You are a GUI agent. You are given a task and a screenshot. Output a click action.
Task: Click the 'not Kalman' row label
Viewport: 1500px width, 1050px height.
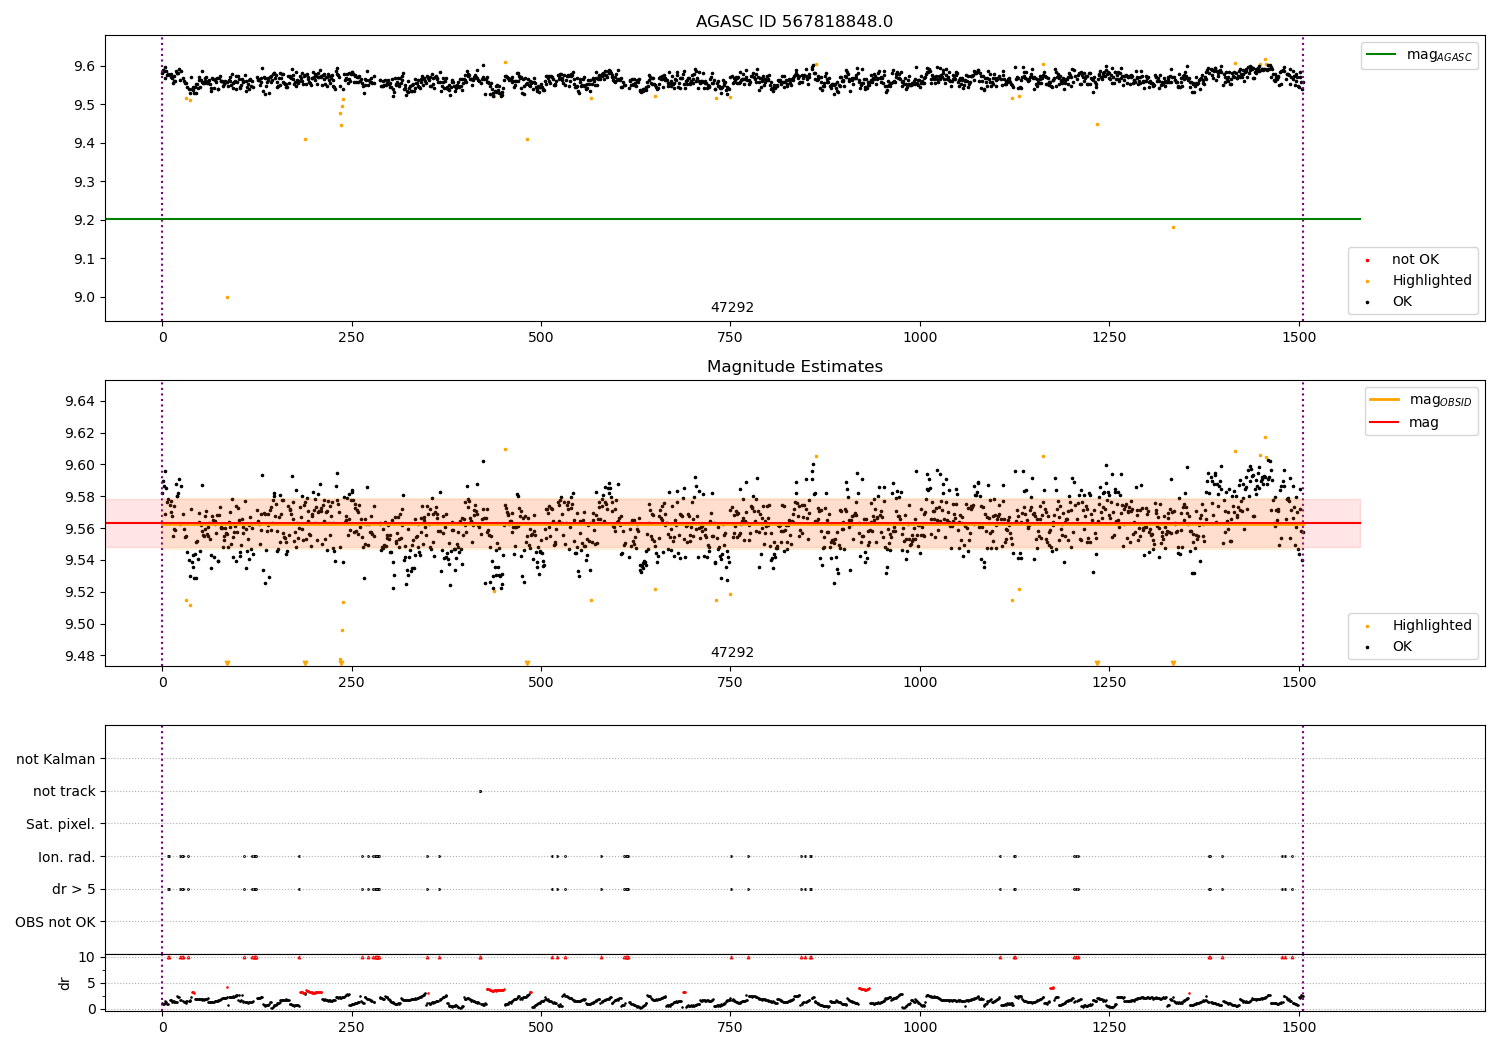56,759
